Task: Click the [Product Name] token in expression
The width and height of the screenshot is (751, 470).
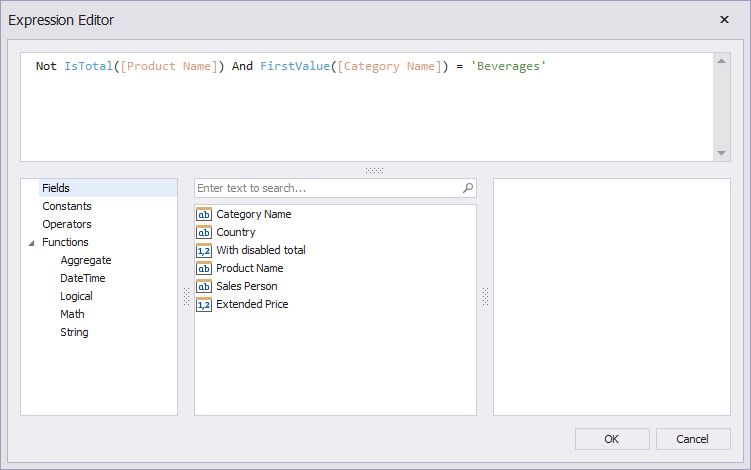Action: (x=169, y=66)
